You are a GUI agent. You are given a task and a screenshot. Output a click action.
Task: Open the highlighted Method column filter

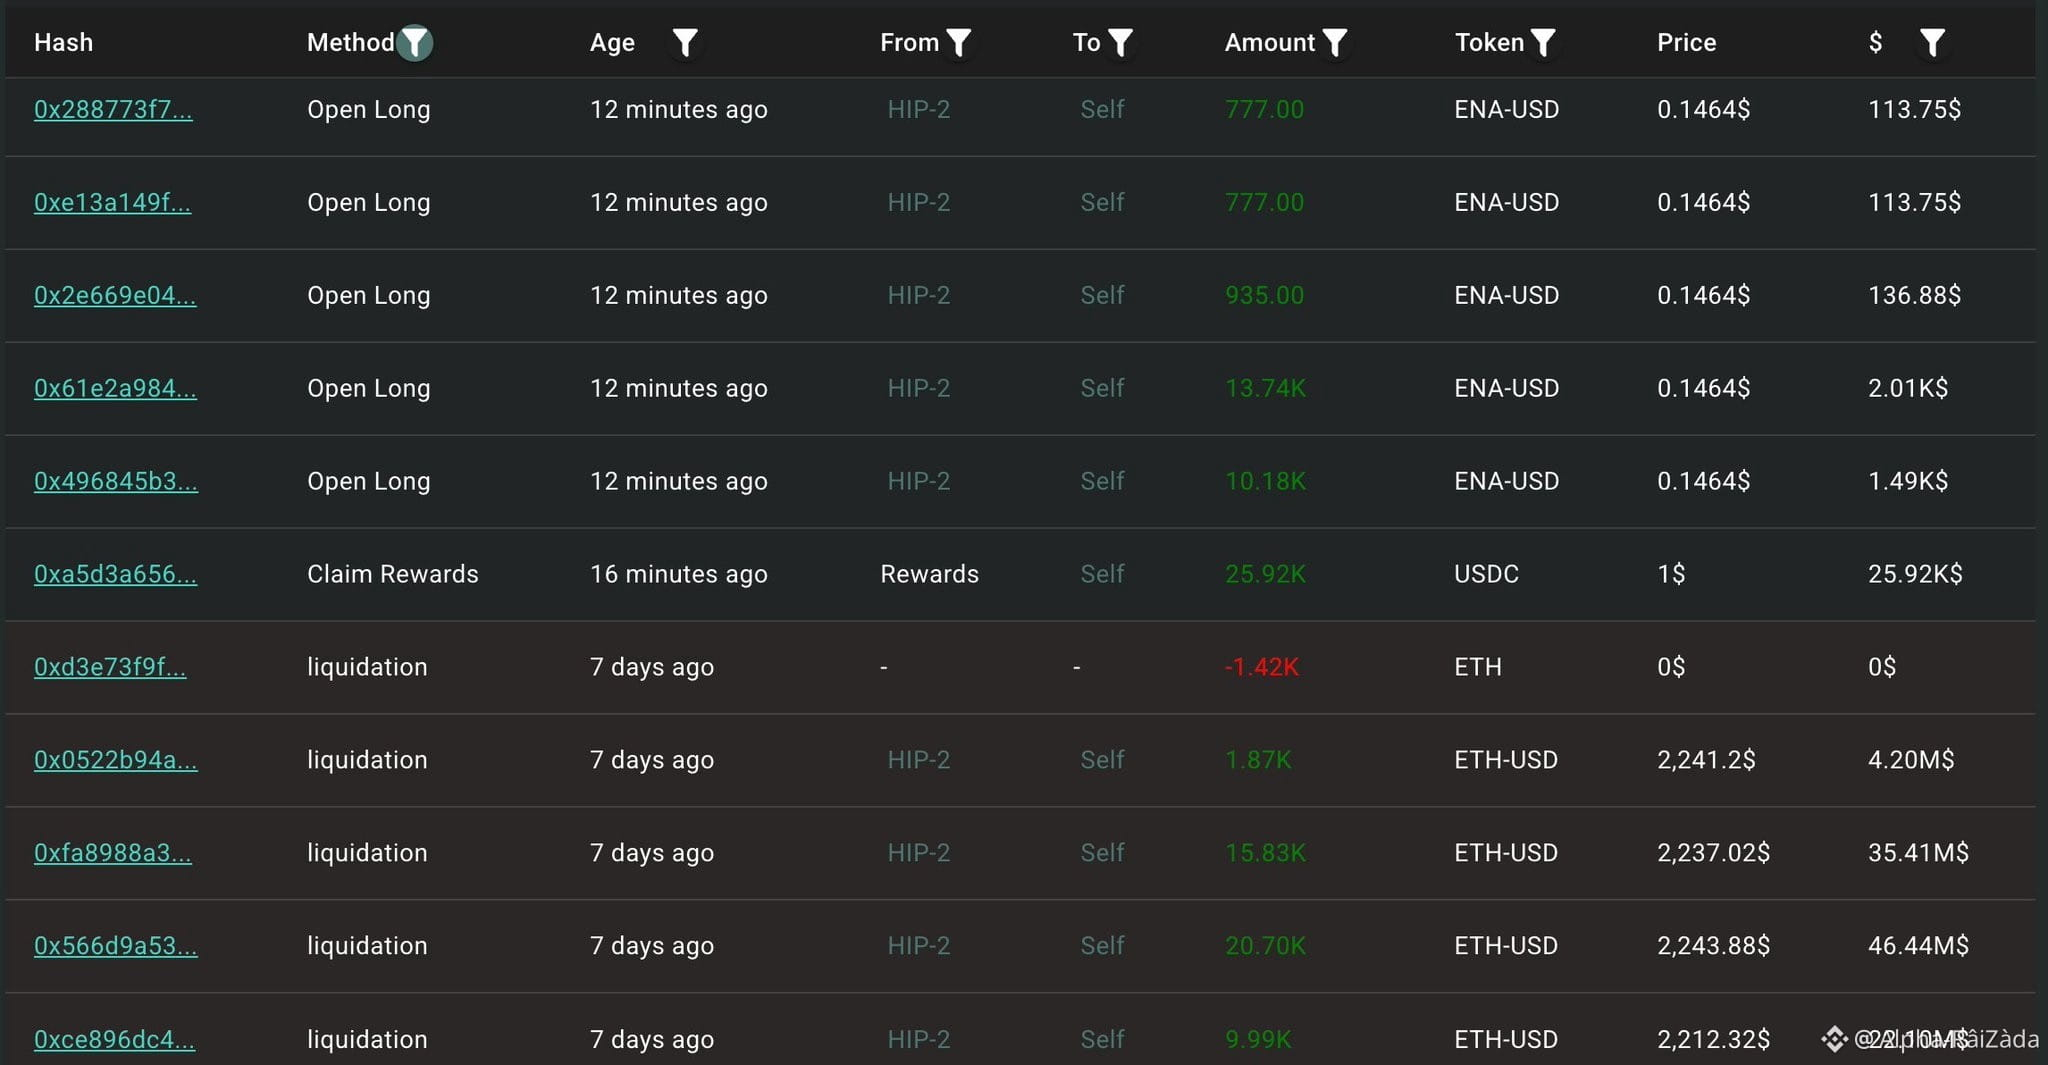coord(414,43)
